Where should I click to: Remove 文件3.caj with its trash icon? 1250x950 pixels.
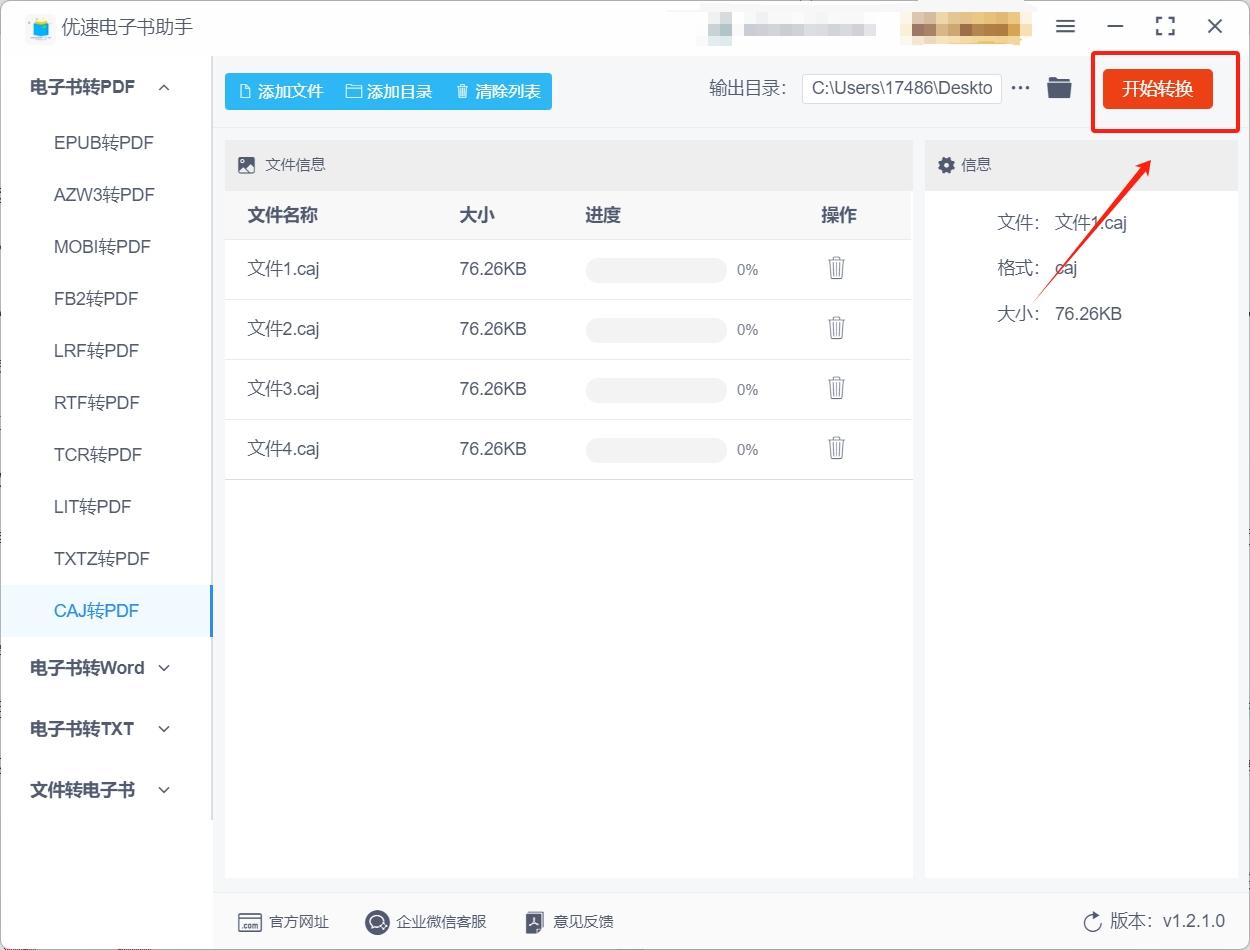(x=837, y=388)
